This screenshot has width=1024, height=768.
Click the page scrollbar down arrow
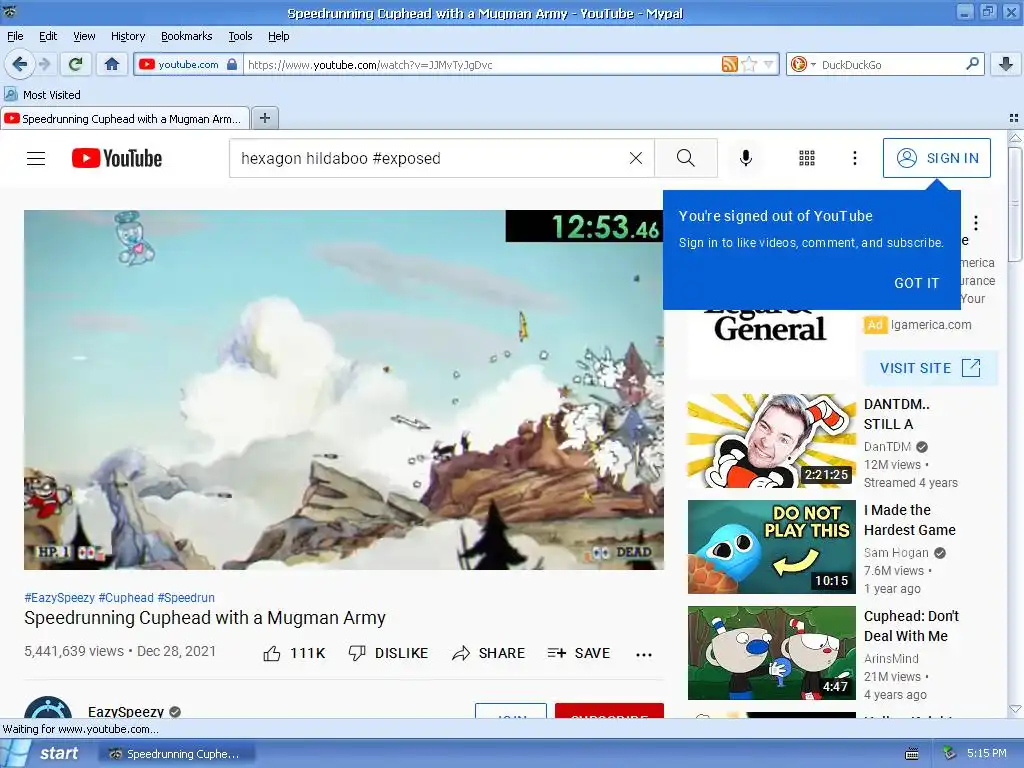1015,709
